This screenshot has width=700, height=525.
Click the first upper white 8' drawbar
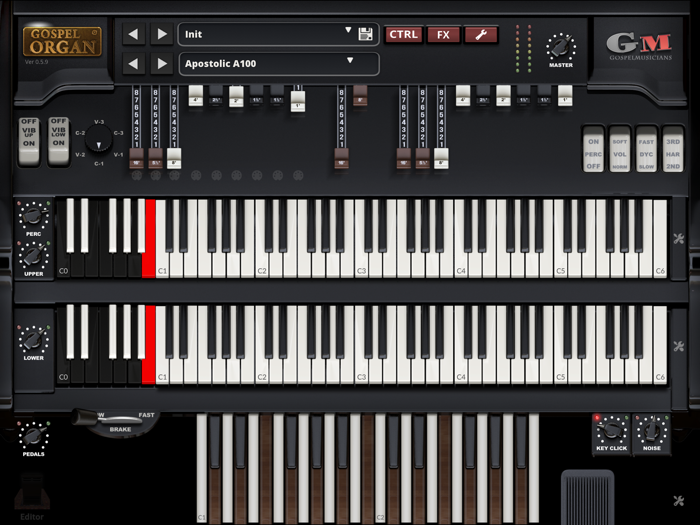pyautogui.click(x=174, y=158)
